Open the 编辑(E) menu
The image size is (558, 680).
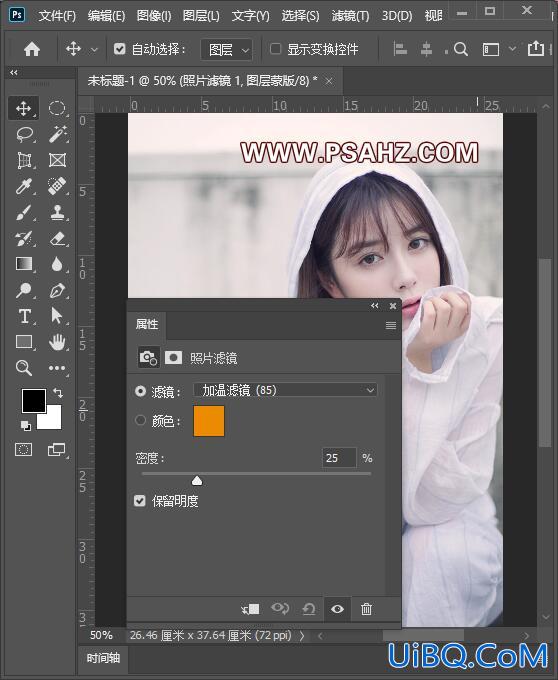tap(106, 16)
